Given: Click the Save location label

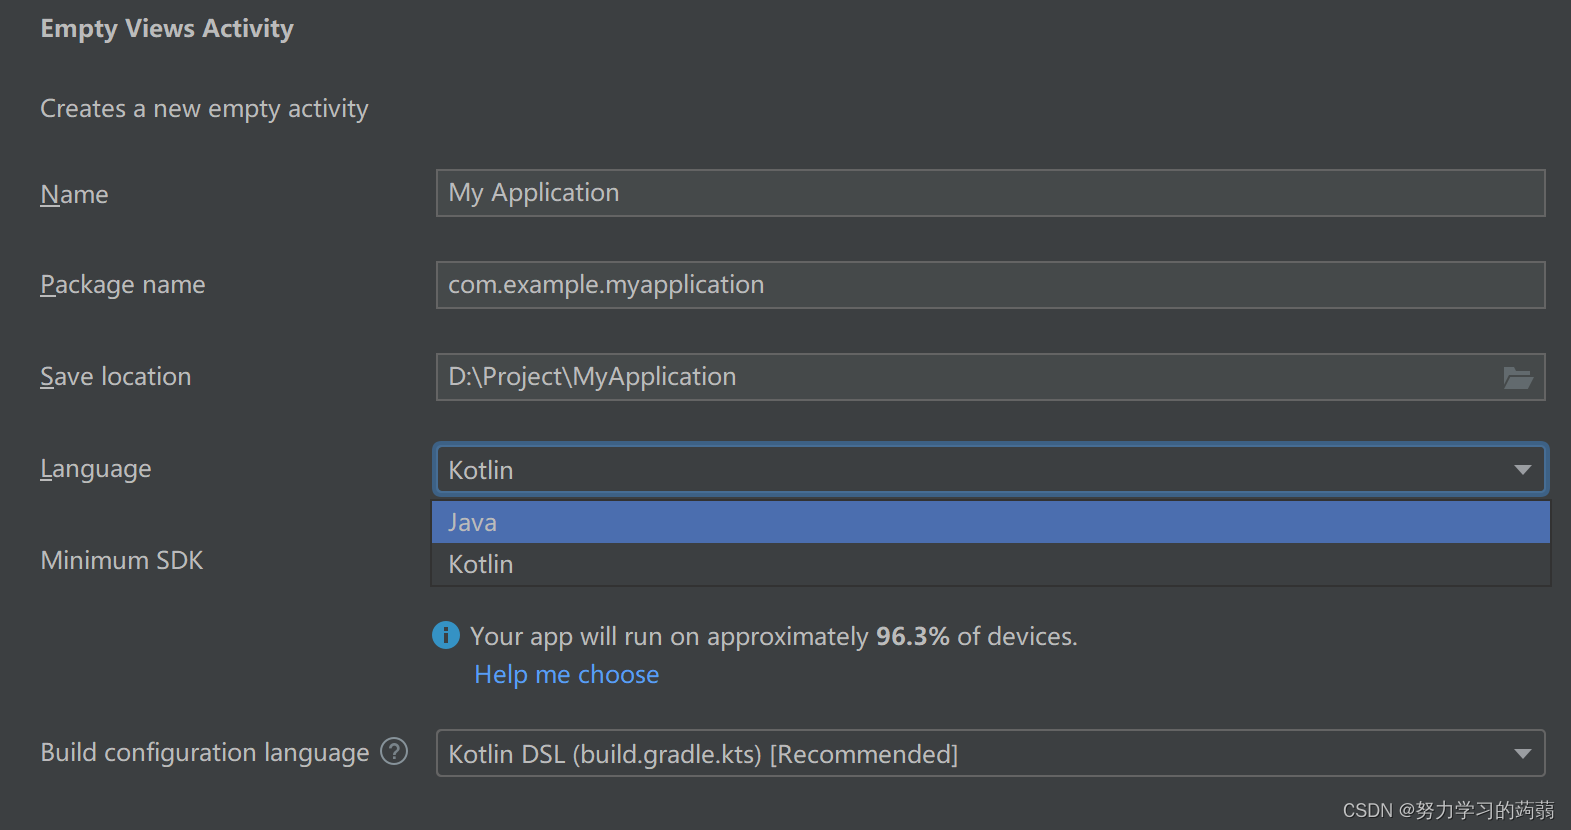Looking at the screenshot, I should [x=115, y=377].
